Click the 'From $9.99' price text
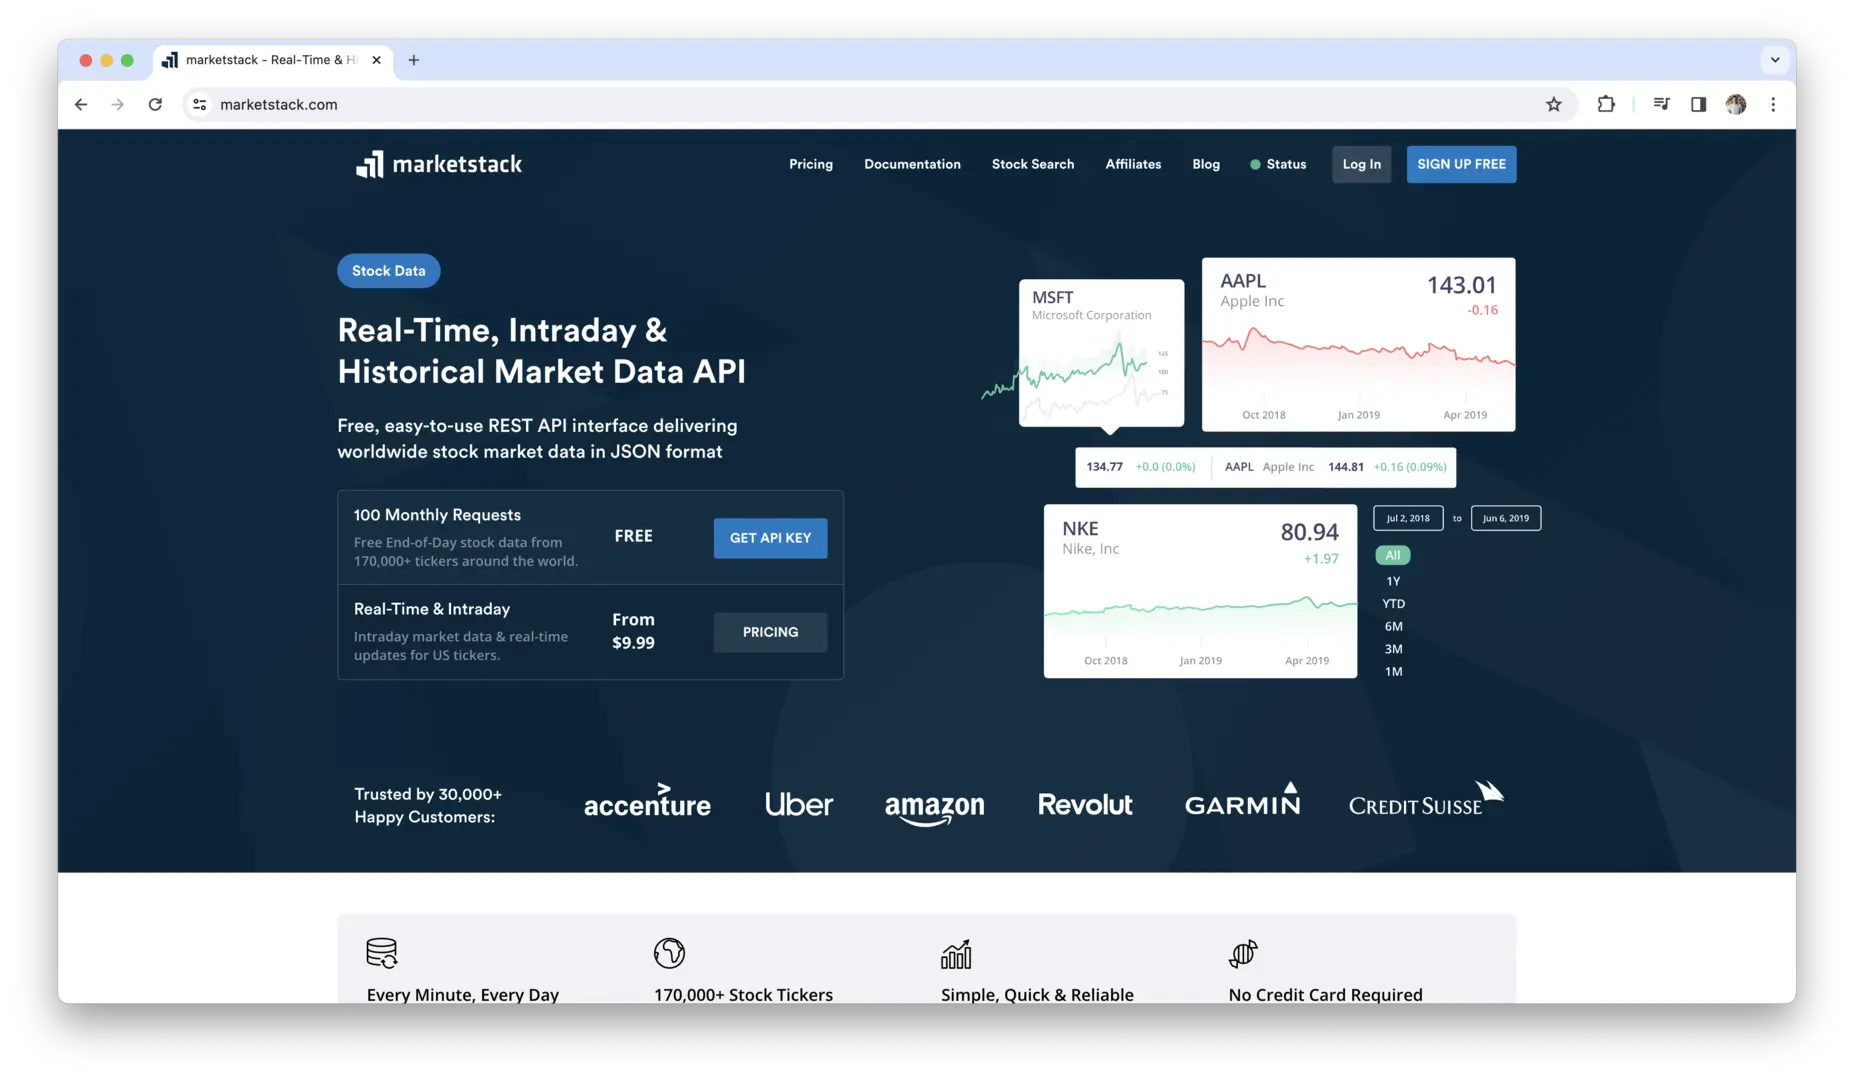The image size is (1854, 1080). [633, 631]
